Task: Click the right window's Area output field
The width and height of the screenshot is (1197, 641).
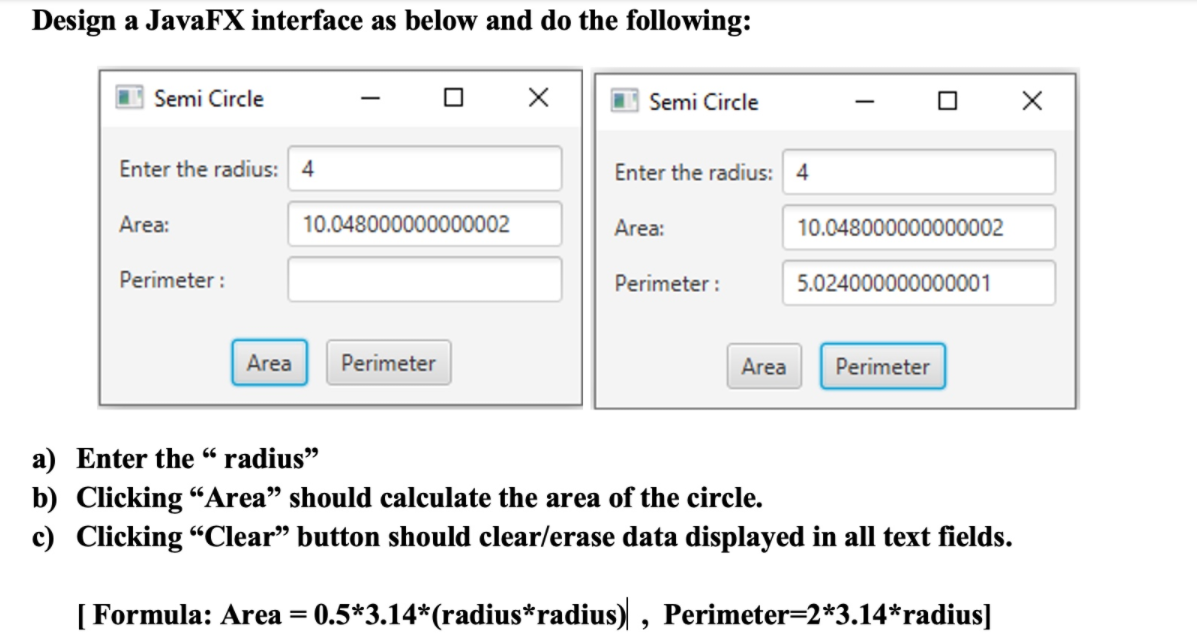Action: [918, 228]
